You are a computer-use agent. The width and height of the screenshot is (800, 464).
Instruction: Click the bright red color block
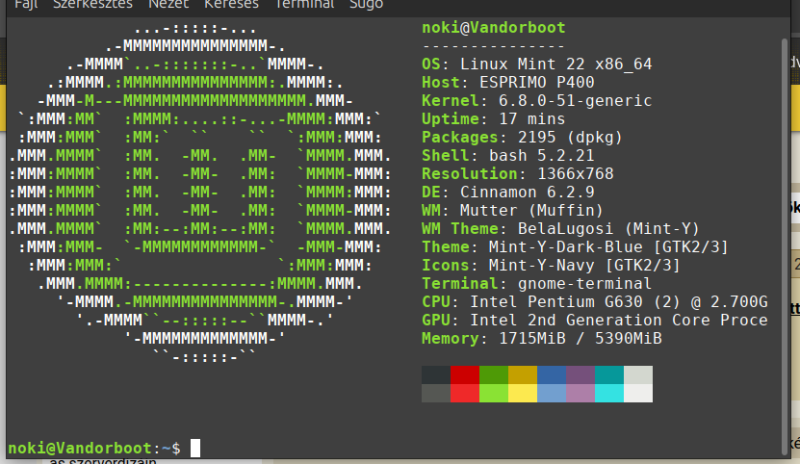pos(465,393)
